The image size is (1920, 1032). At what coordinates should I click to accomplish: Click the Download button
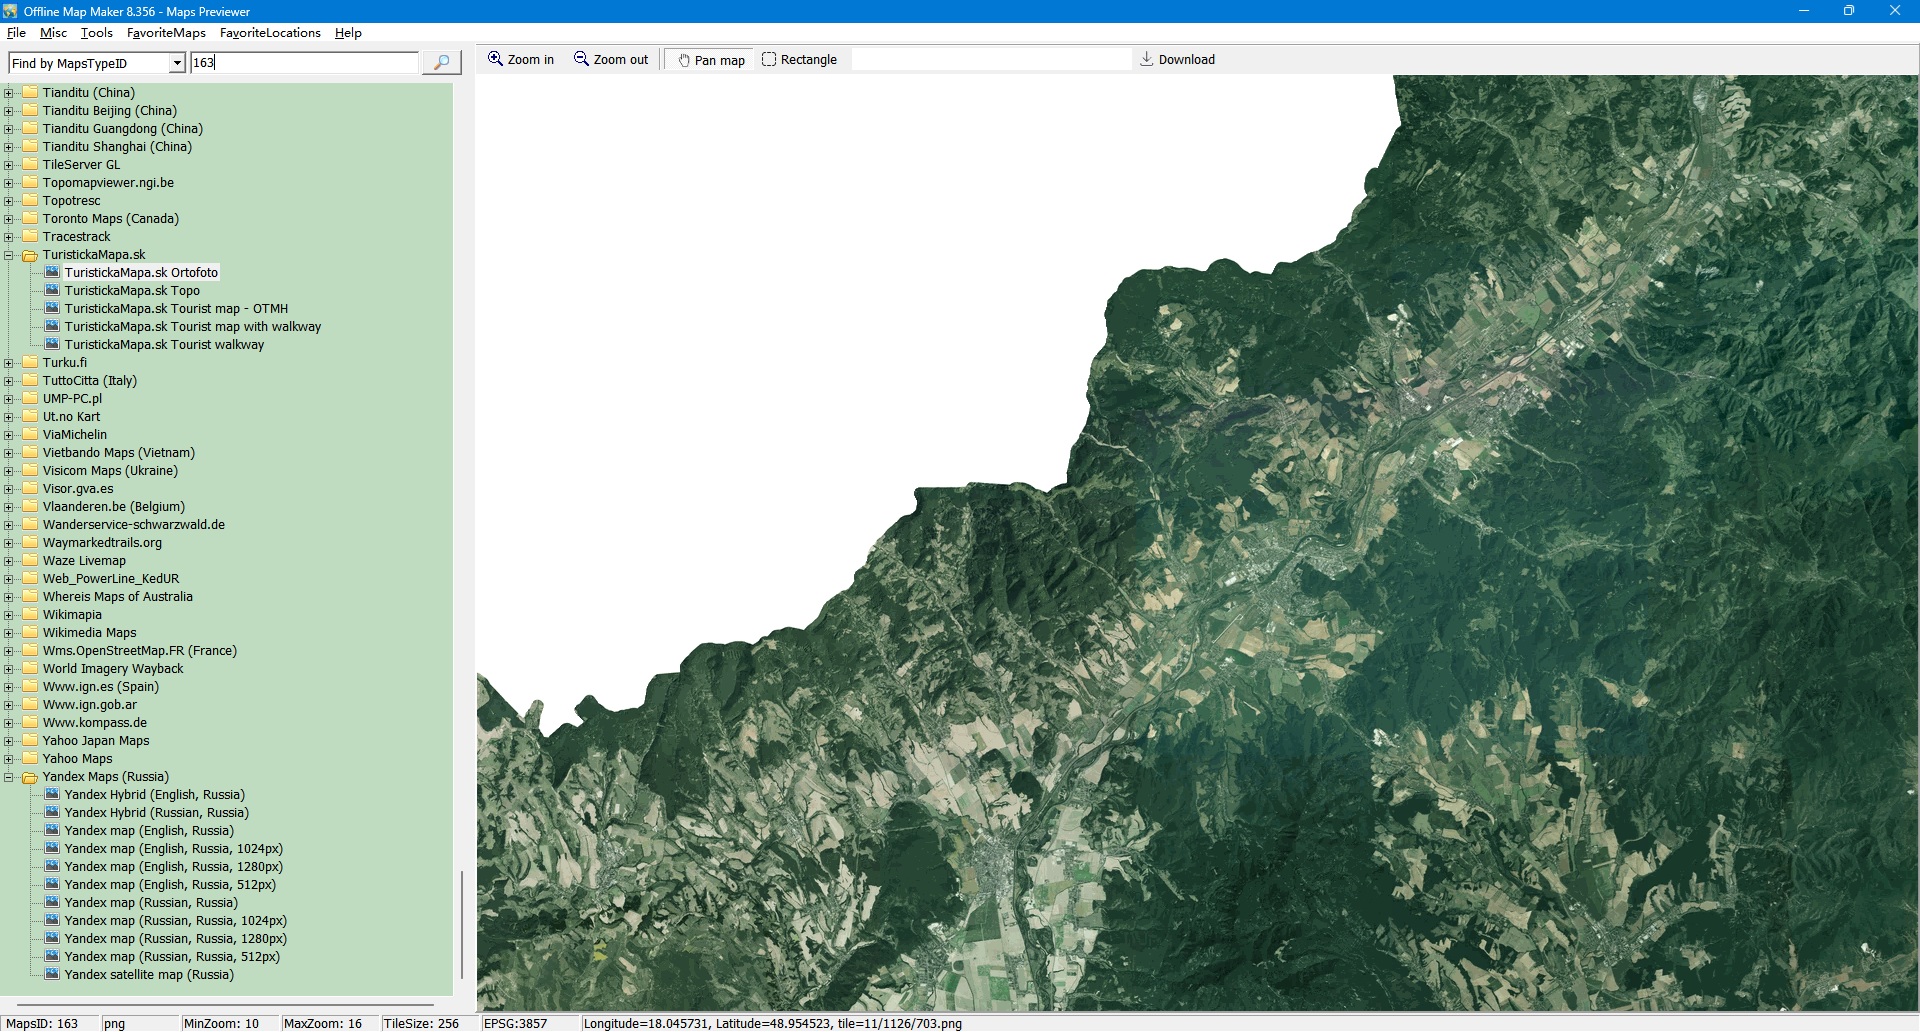[x=1177, y=60]
